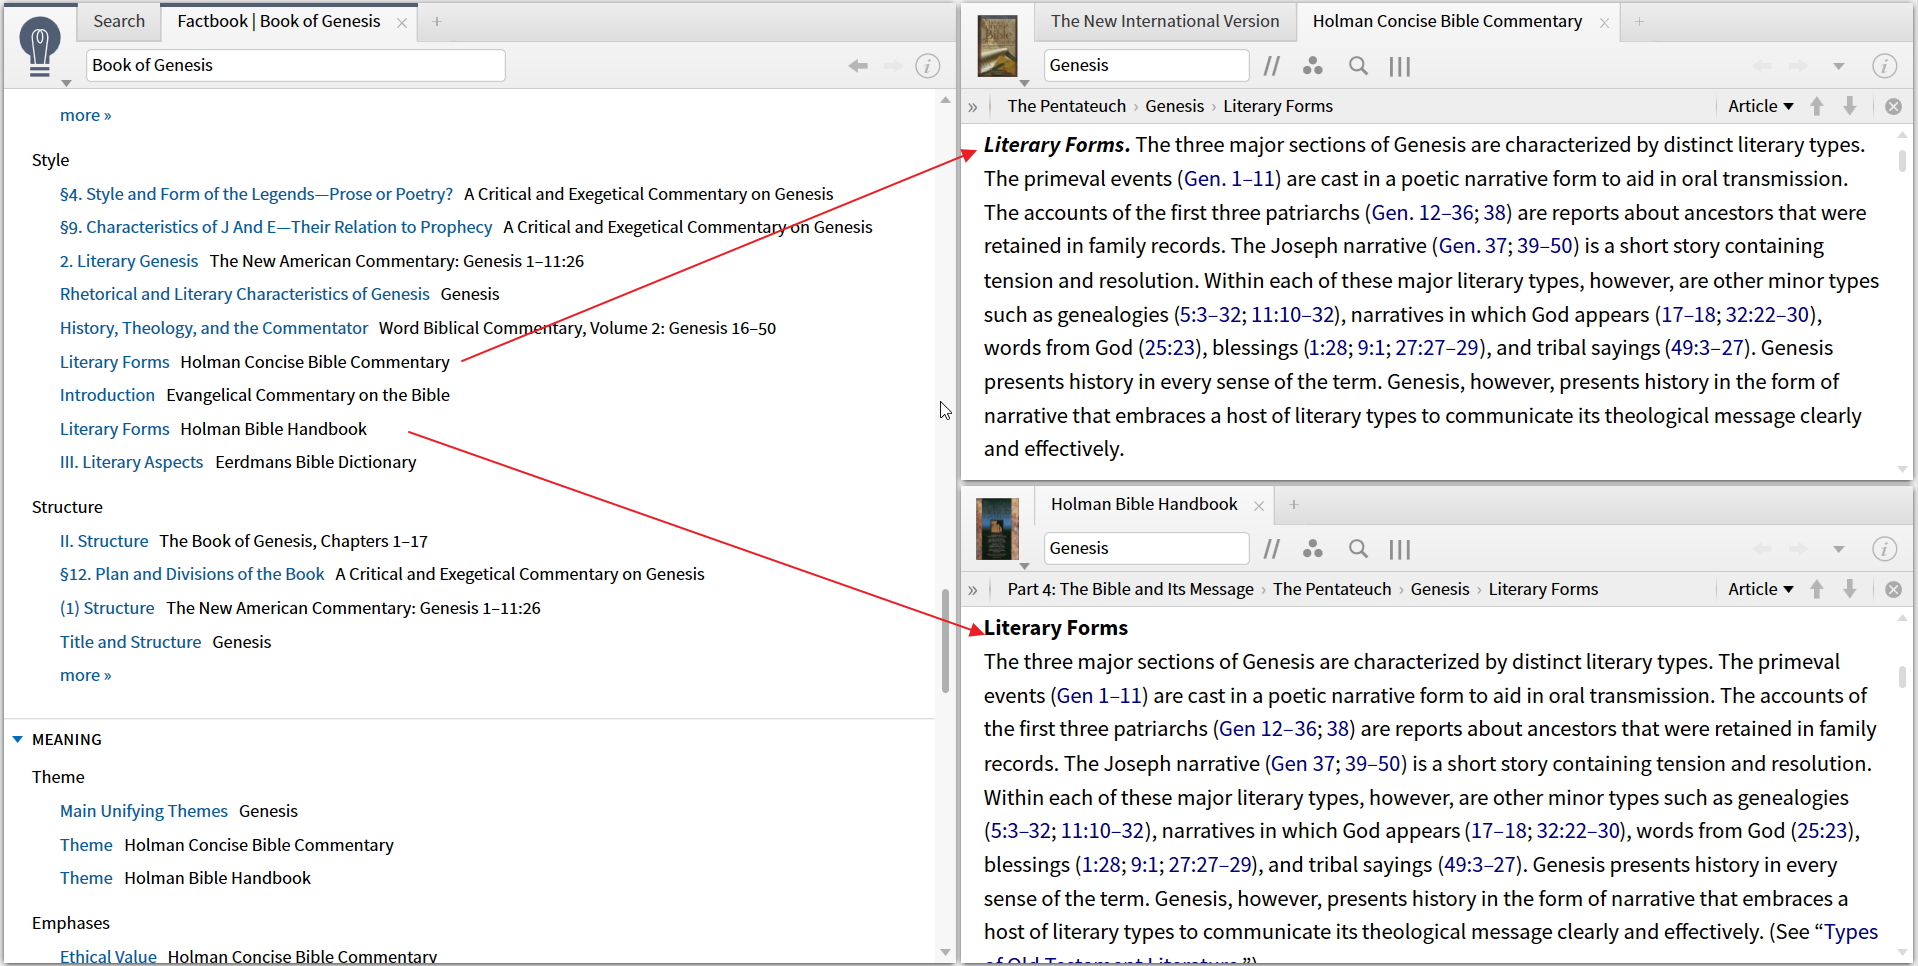Image resolution: width=1918 pixels, height=966 pixels.
Task: Toggle parallel resources in Concise Commentary panel
Action: pyautogui.click(x=1272, y=66)
